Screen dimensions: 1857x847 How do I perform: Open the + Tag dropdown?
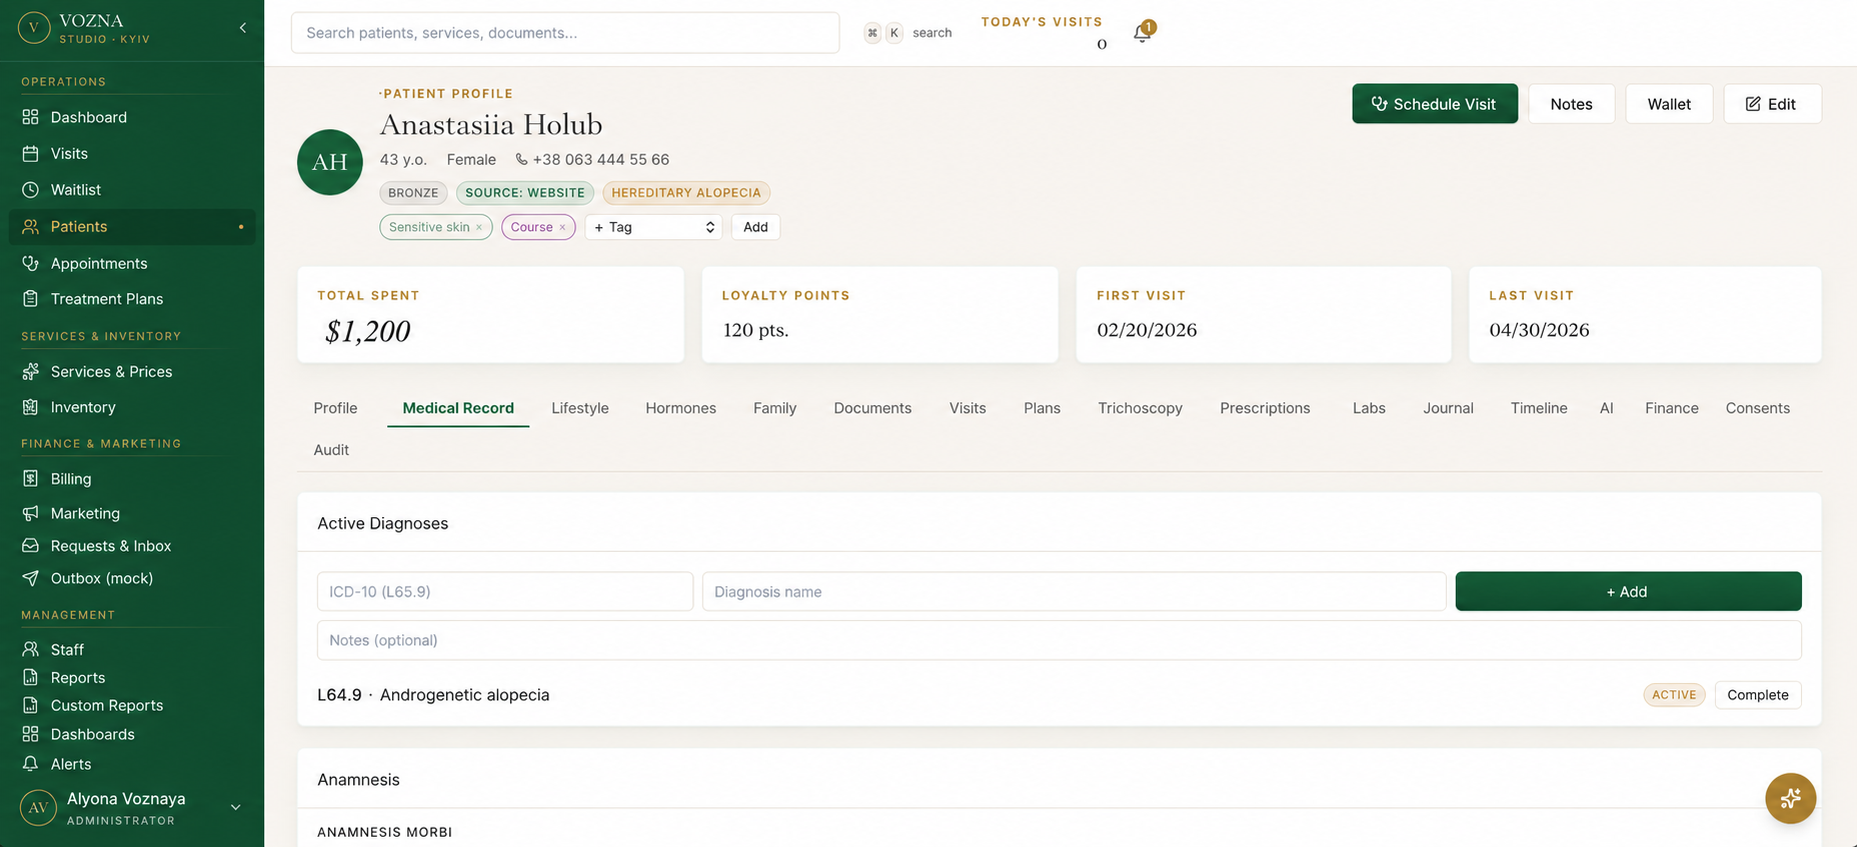click(653, 227)
